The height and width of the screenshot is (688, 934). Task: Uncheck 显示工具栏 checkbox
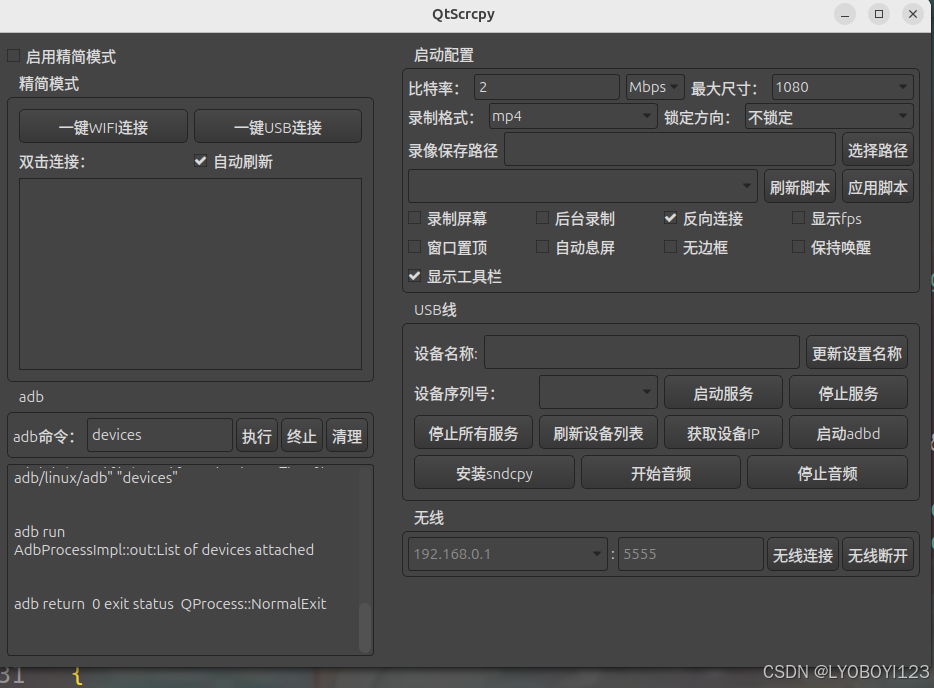pyautogui.click(x=415, y=276)
